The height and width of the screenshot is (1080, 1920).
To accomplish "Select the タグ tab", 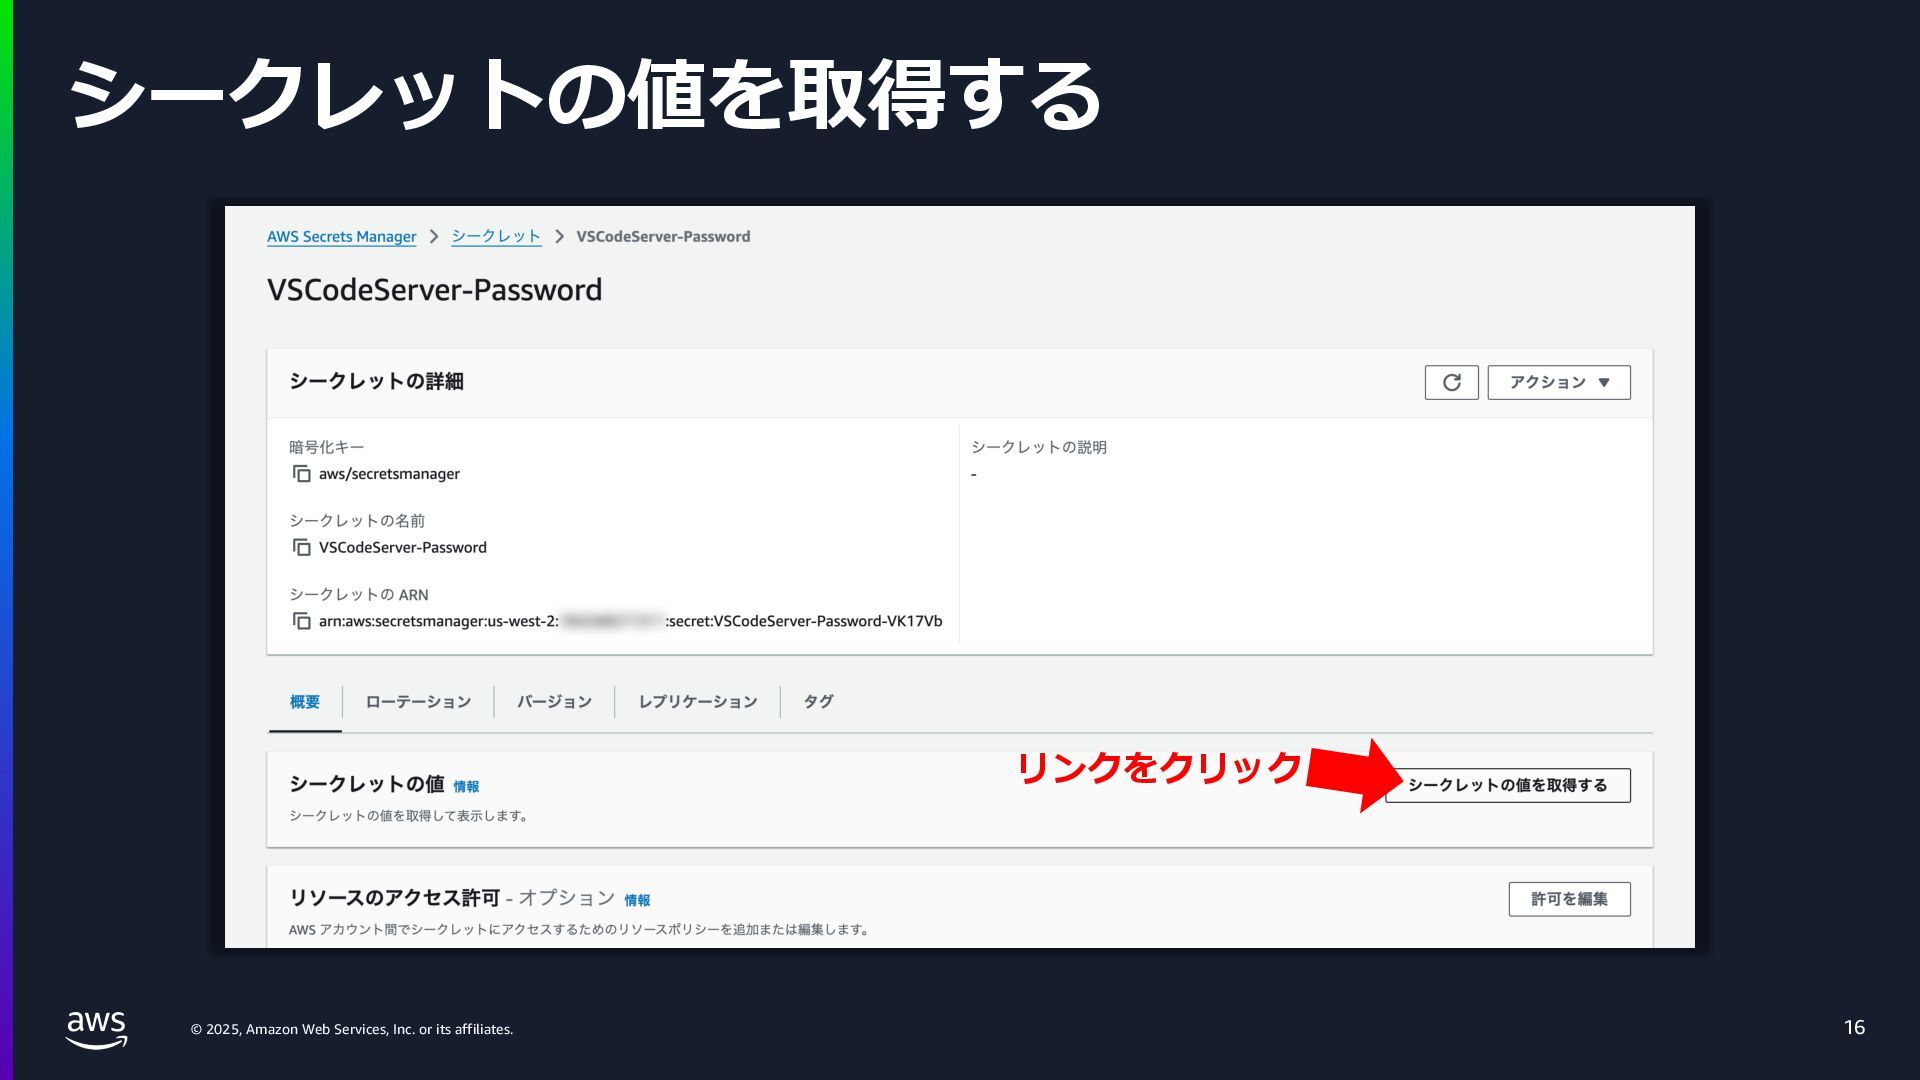I will click(818, 702).
